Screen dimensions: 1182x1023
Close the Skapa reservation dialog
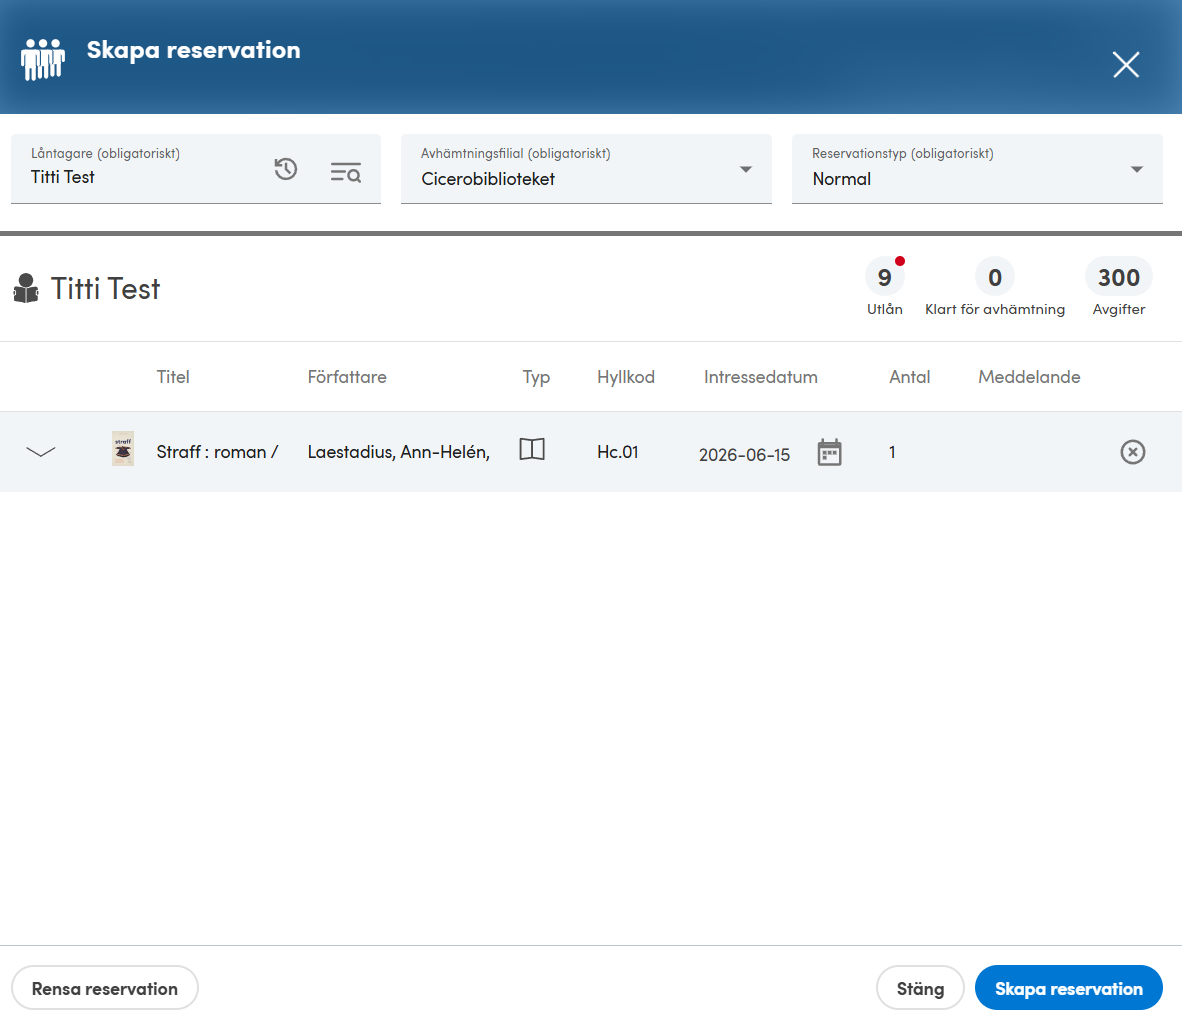click(x=1125, y=65)
